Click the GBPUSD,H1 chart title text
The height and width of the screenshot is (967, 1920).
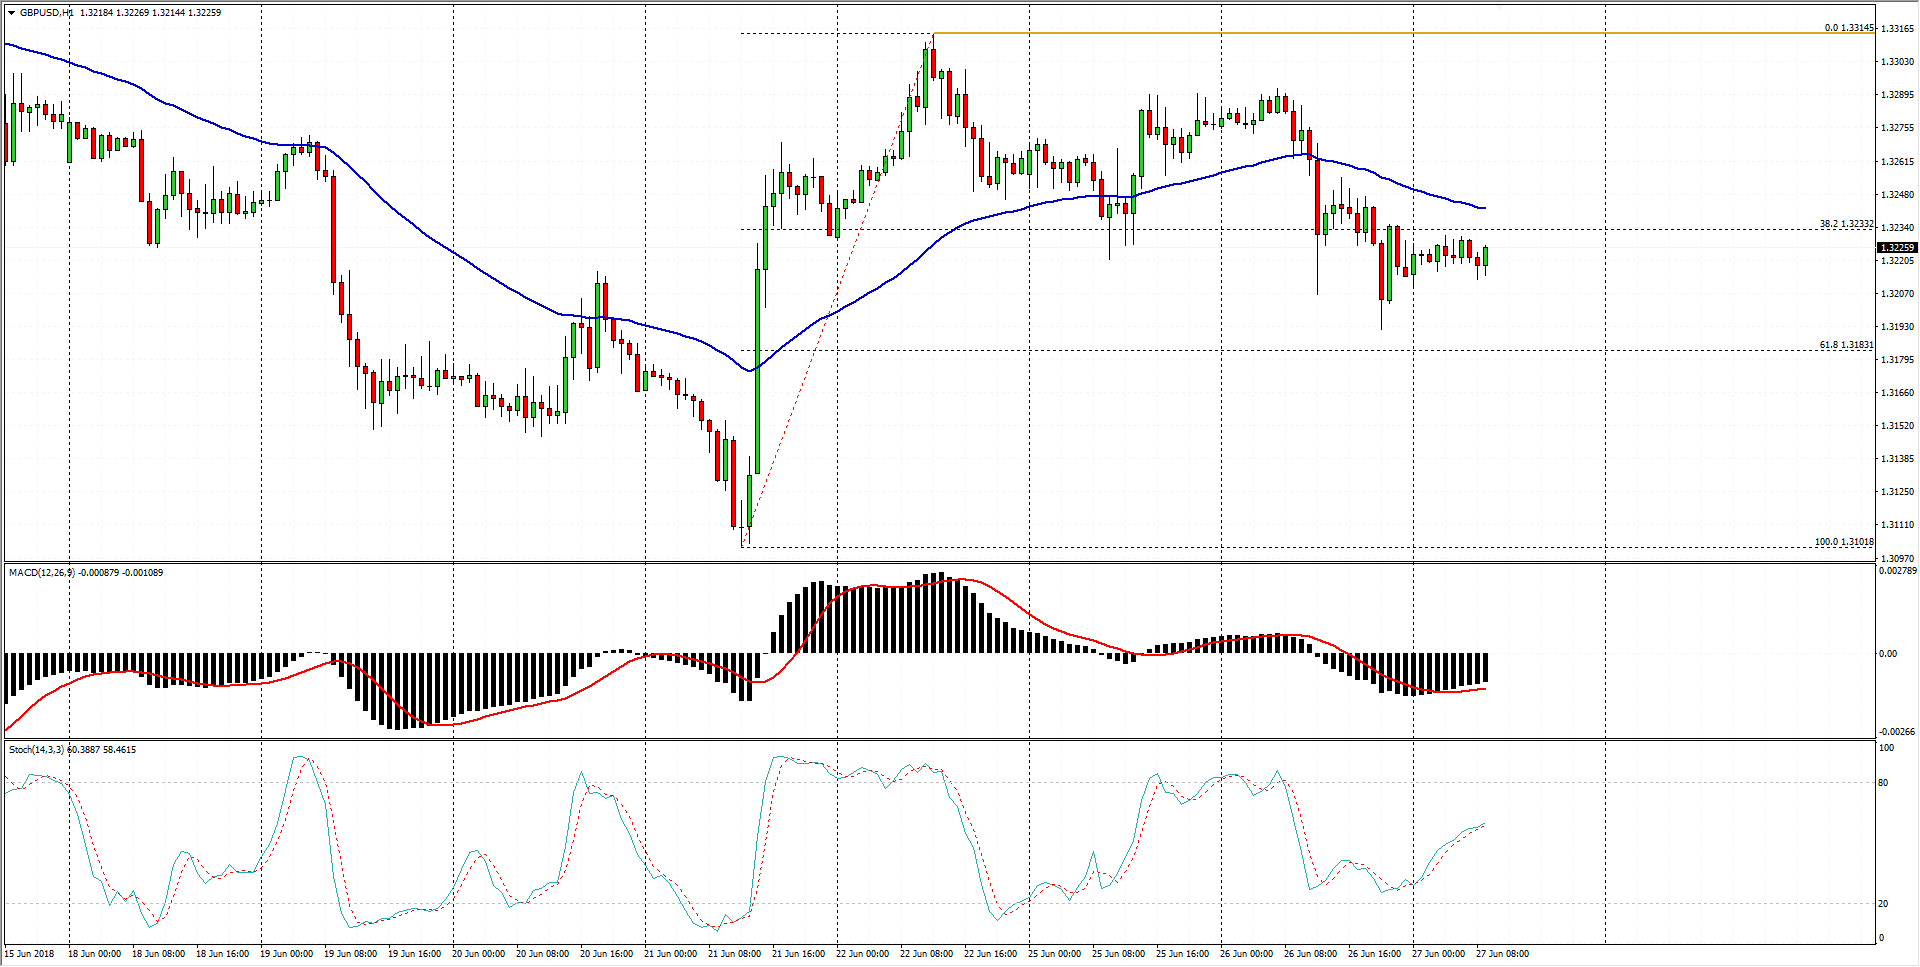pos(47,13)
